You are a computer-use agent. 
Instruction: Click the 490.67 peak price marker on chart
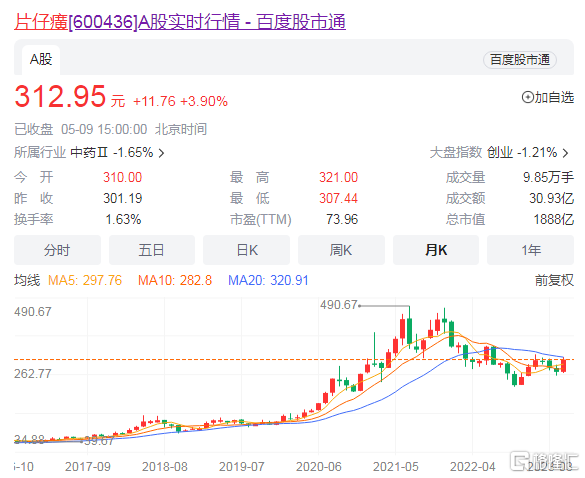tap(339, 305)
